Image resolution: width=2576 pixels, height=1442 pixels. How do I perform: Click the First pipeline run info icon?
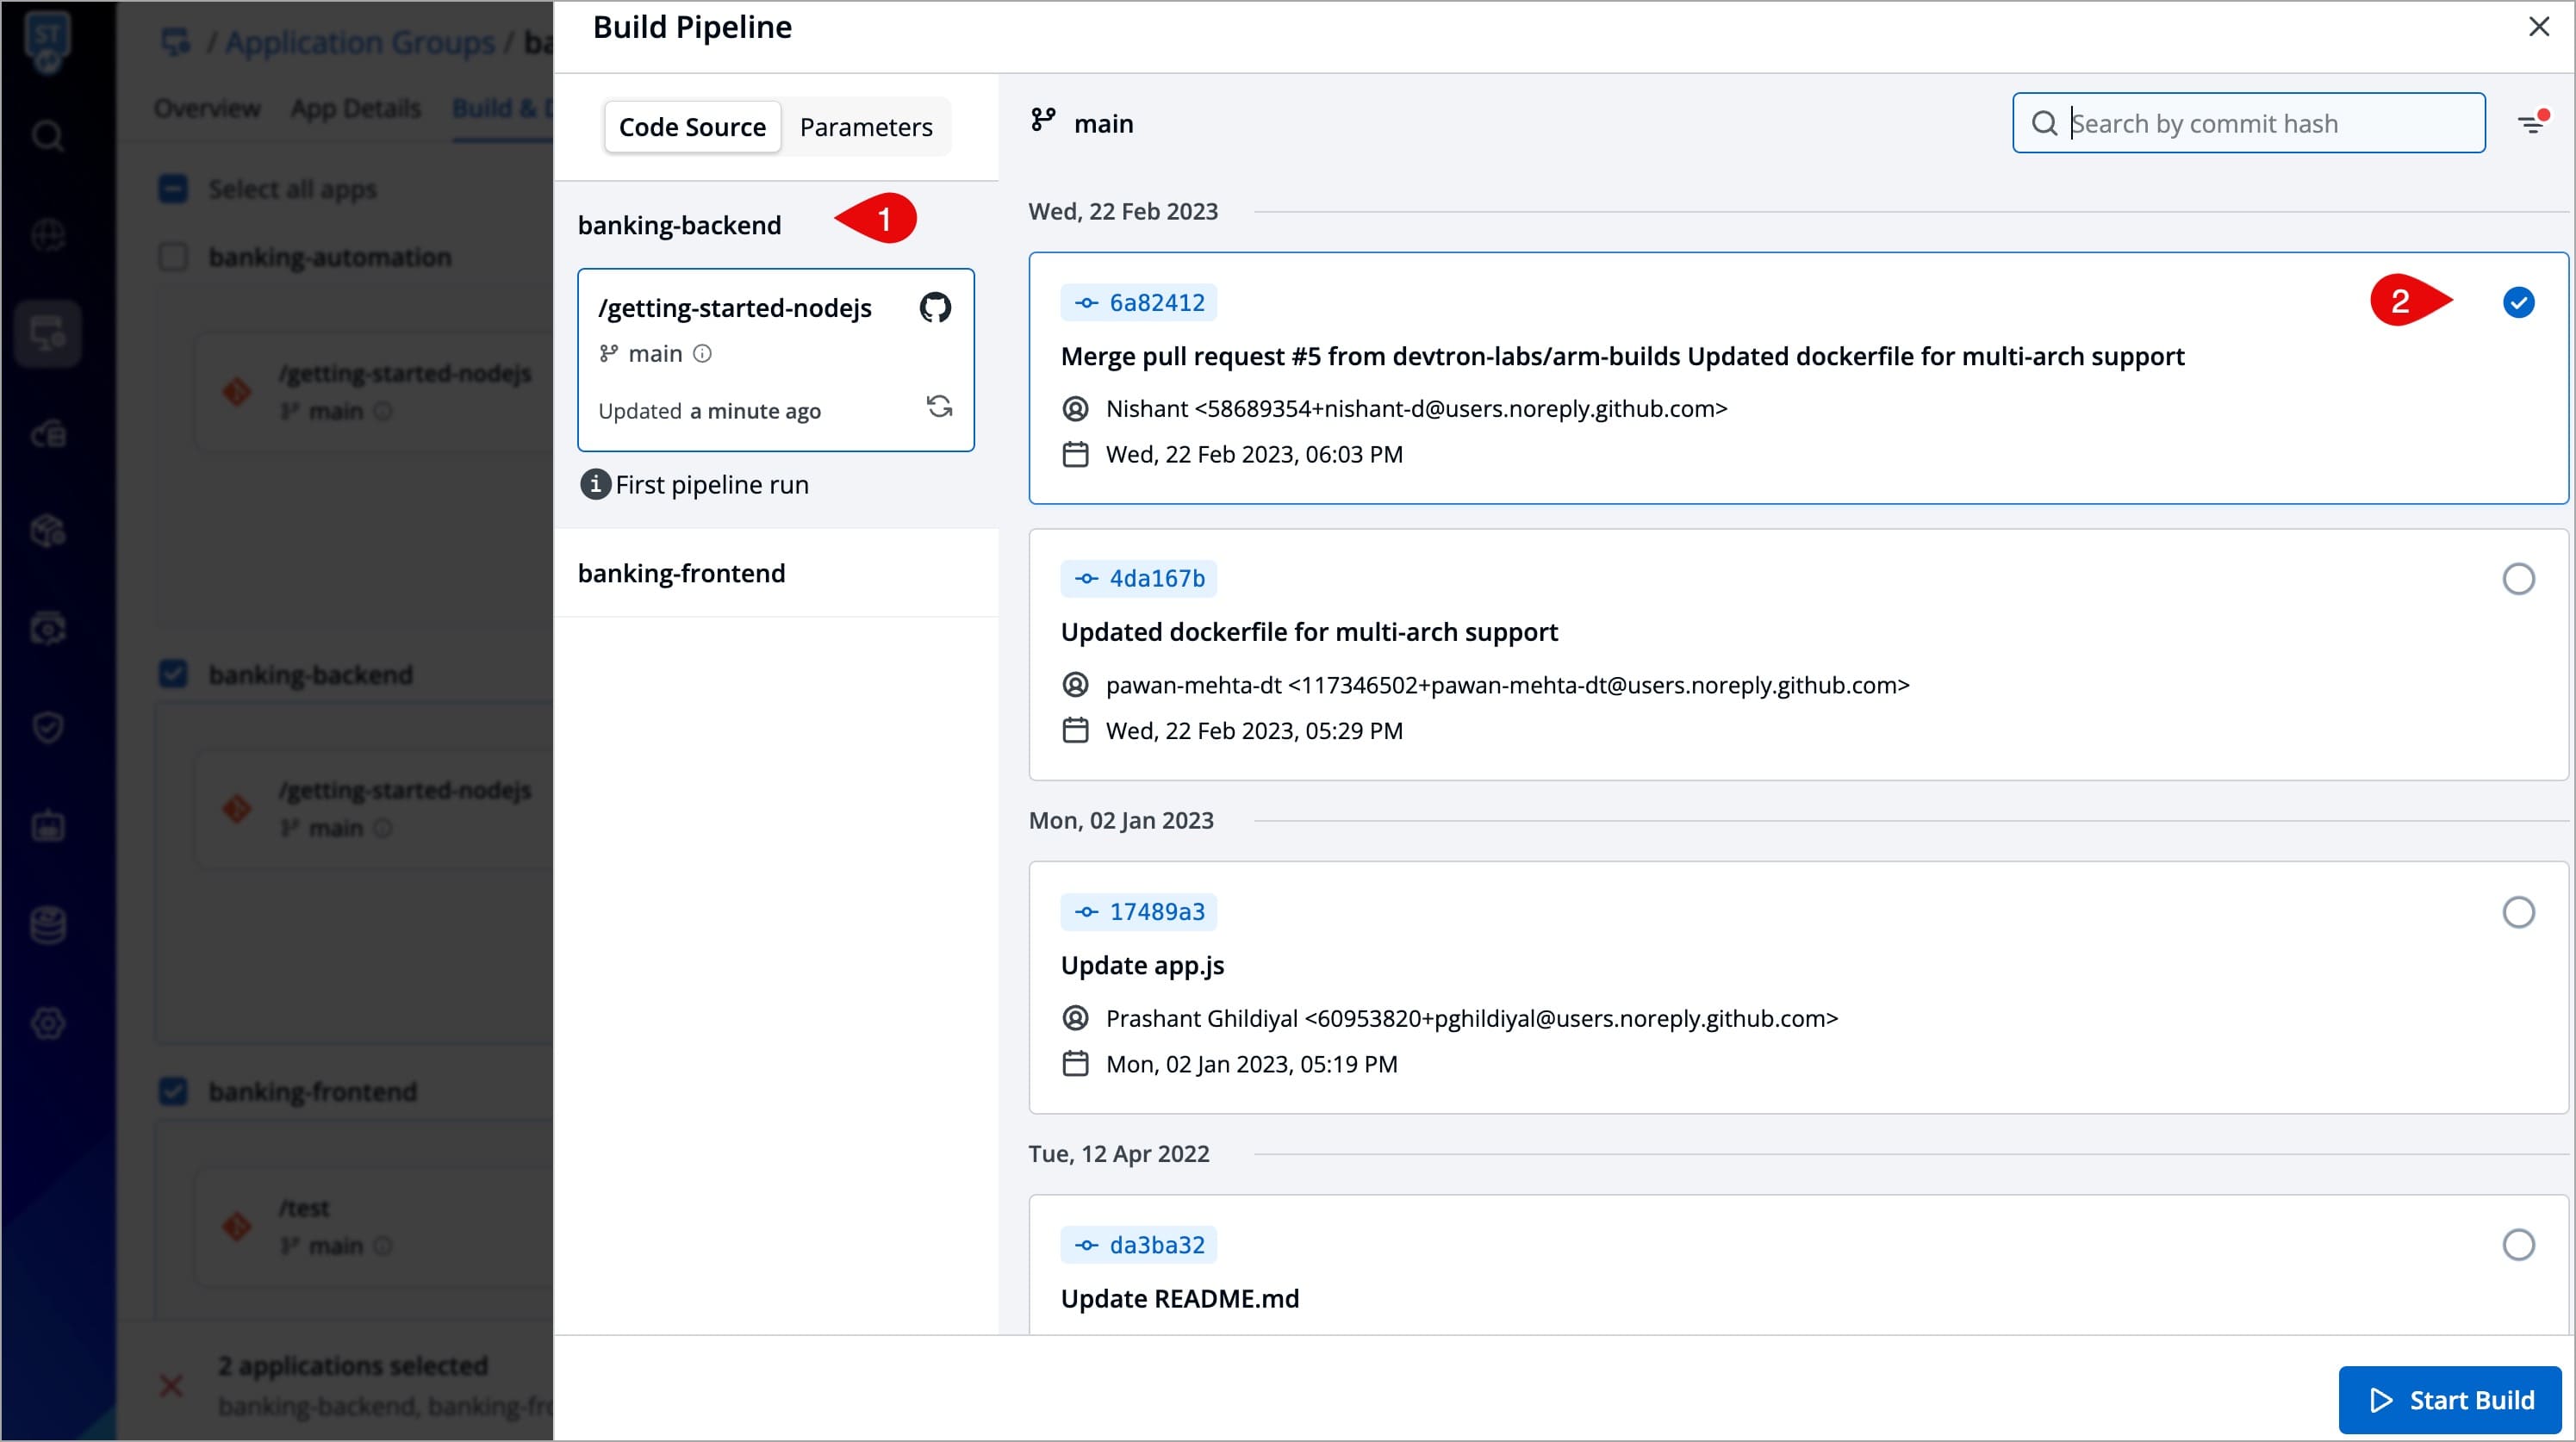[595, 485]
